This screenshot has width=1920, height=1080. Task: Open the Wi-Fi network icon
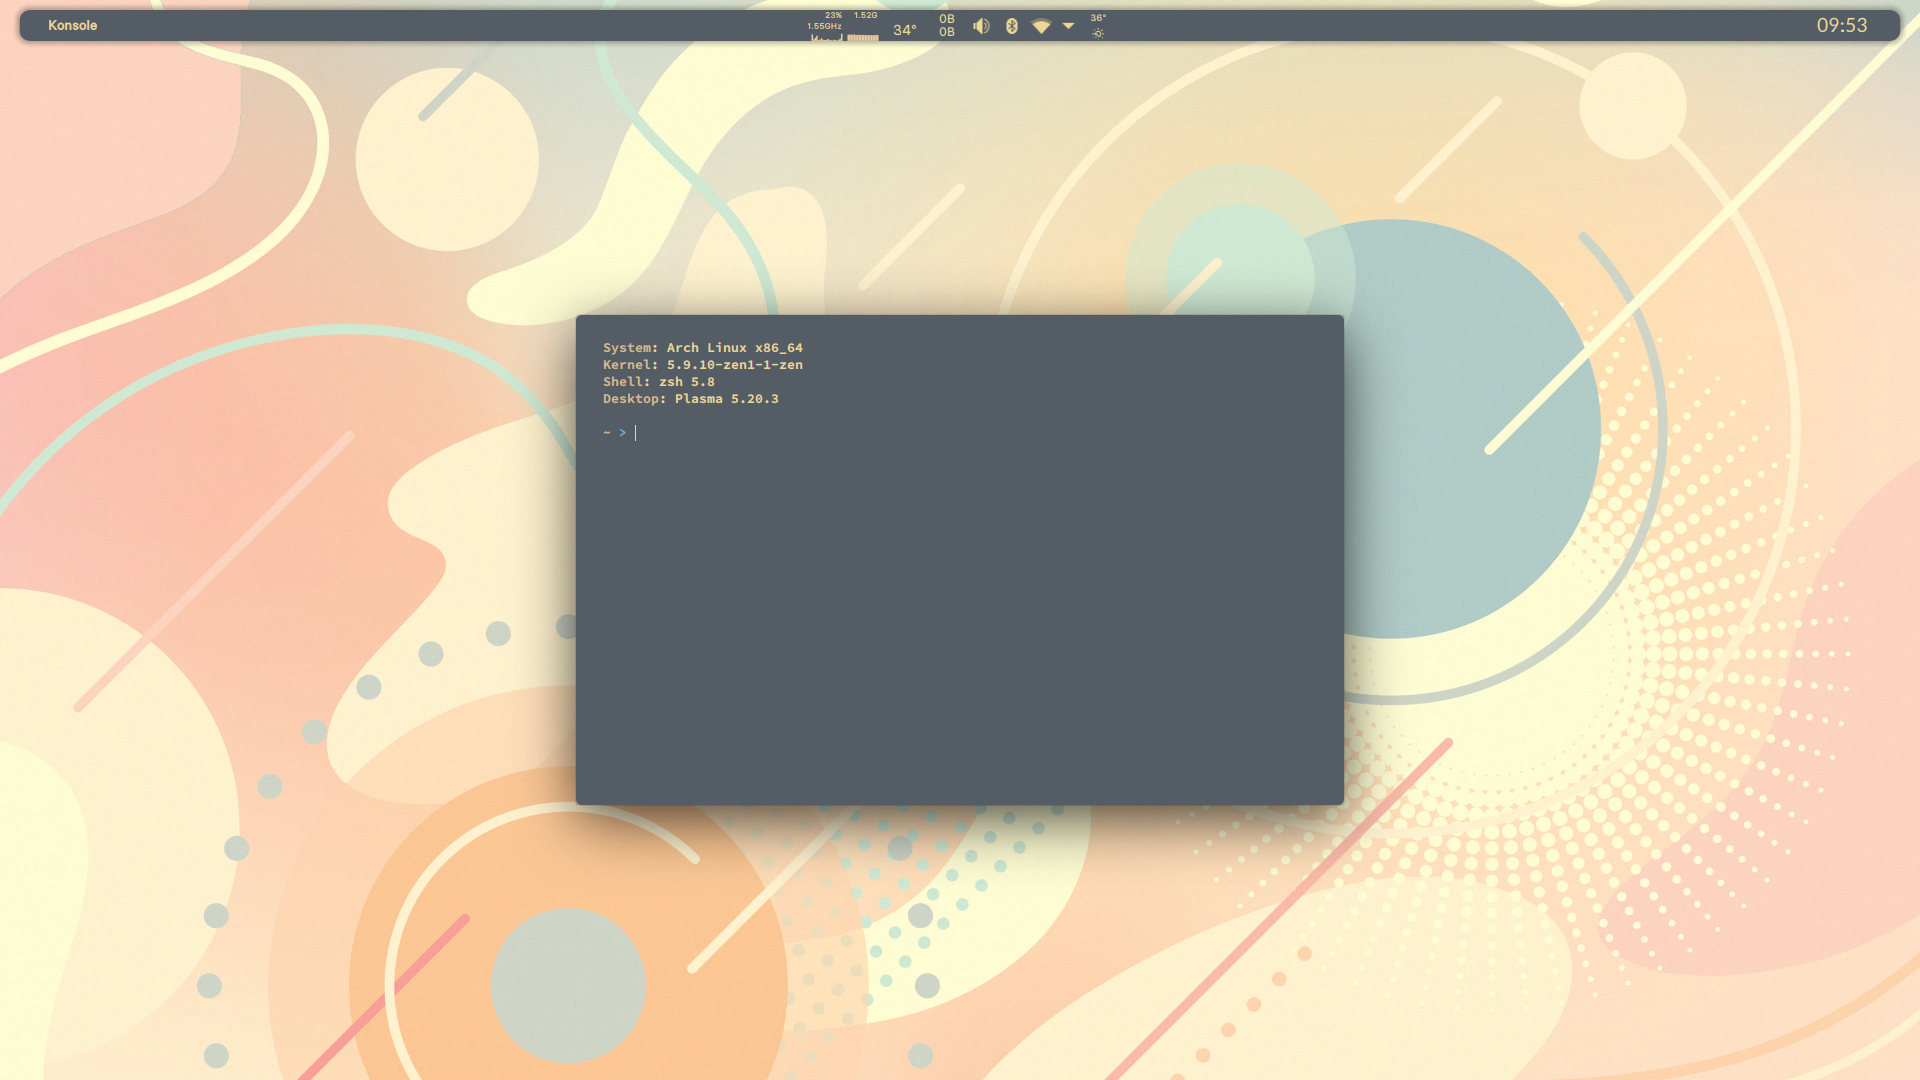coord(1041,26)
